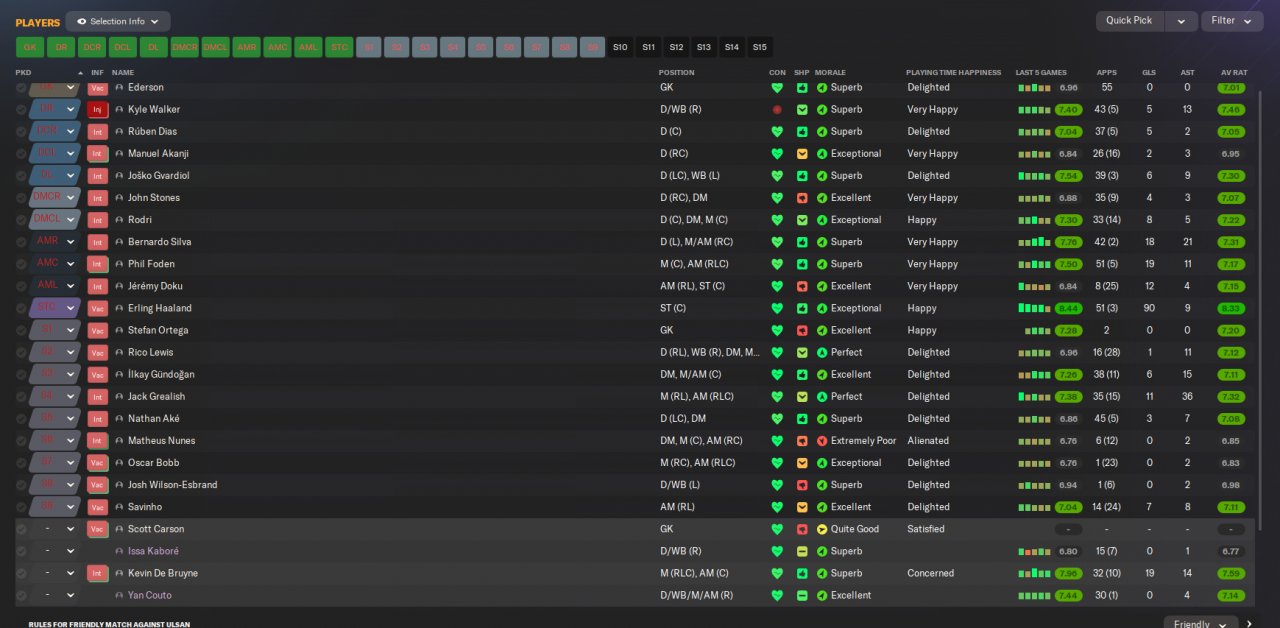Sort by the MORALE column header
Viewport: 1280px width, 628px height.
[x=830, y=73]
